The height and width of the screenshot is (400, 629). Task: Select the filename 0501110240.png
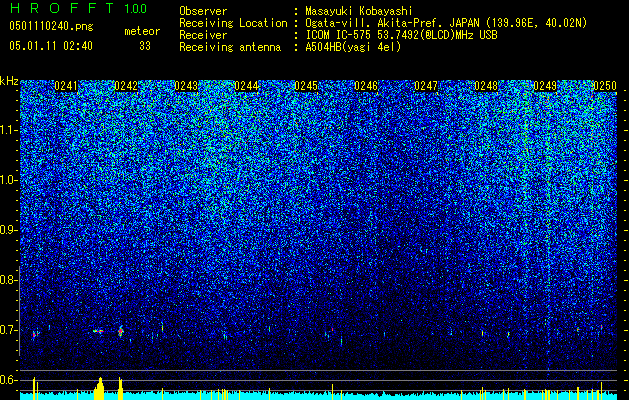pos(51,26)
